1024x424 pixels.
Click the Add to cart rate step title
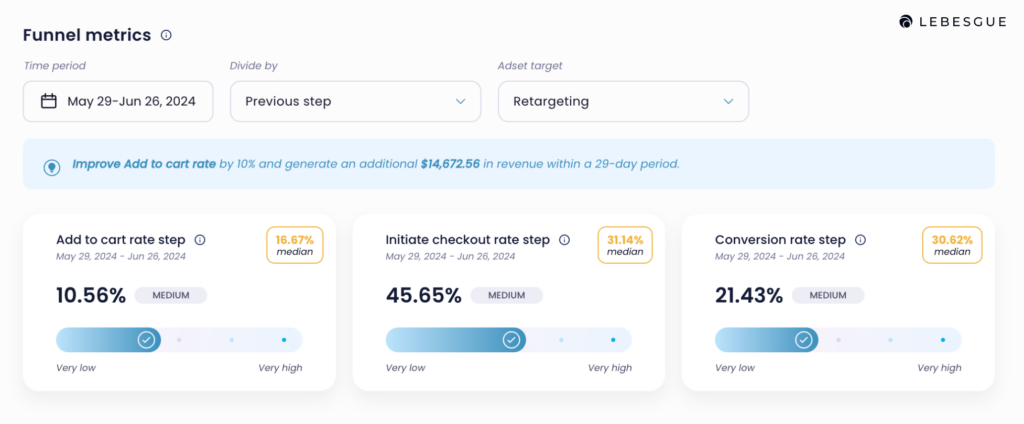[x=121, y=240]
